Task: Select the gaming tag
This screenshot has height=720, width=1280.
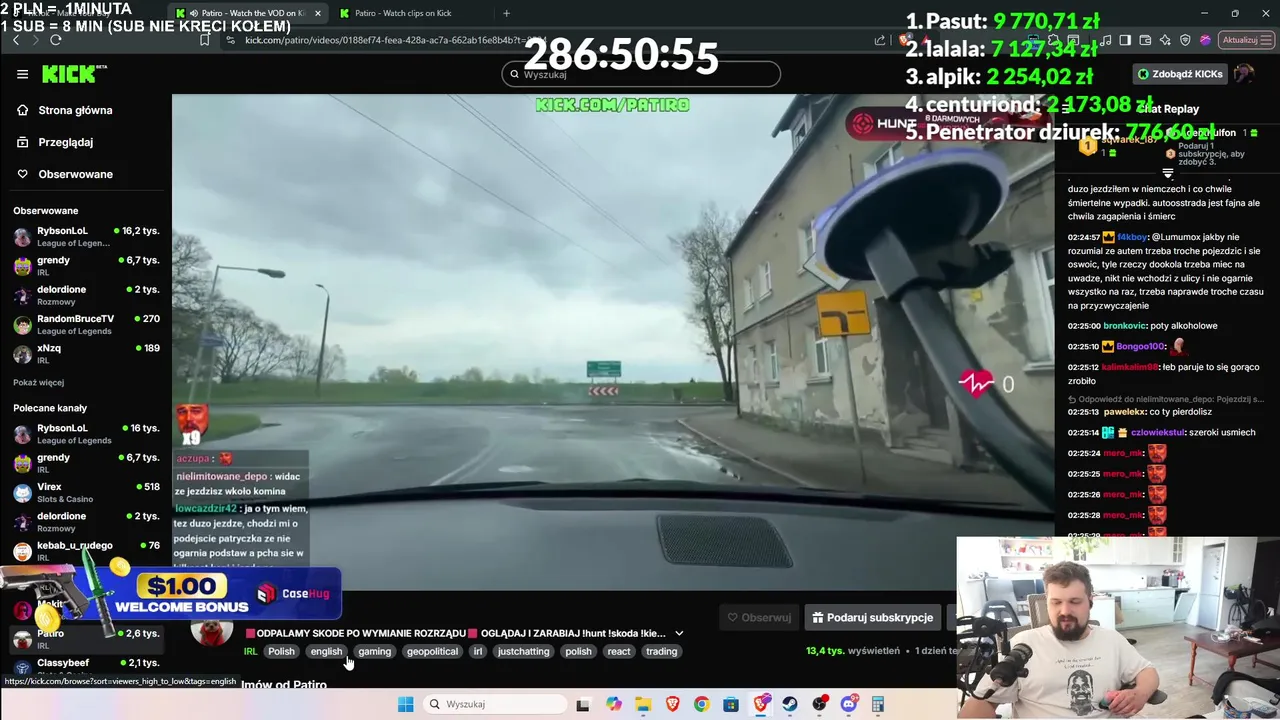Action: point(375,651)
